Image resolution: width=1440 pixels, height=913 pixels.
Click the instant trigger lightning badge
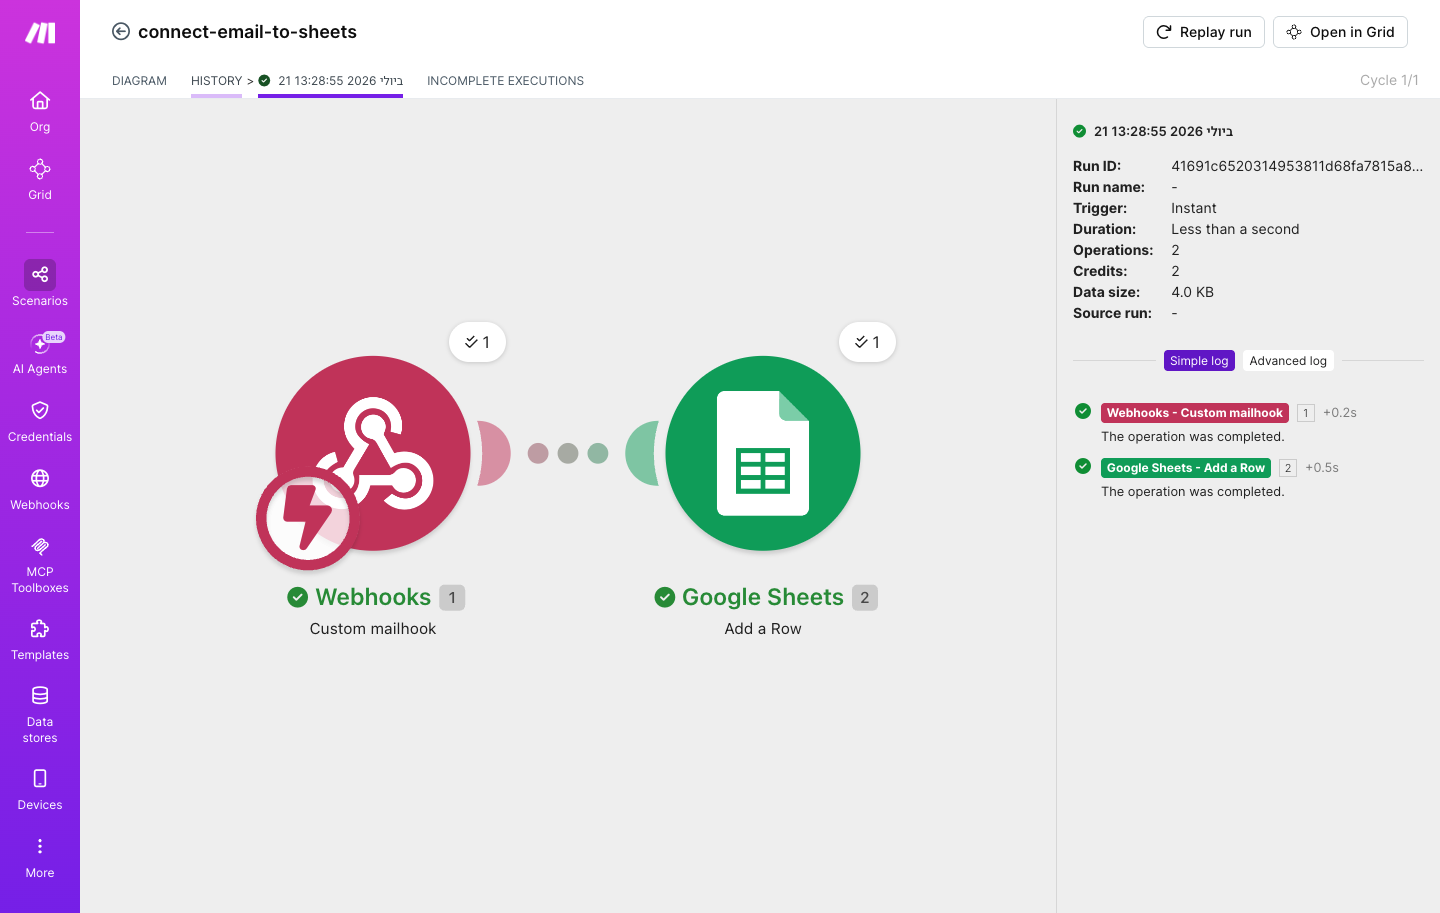pyautogui.click(x=307, y=519)
